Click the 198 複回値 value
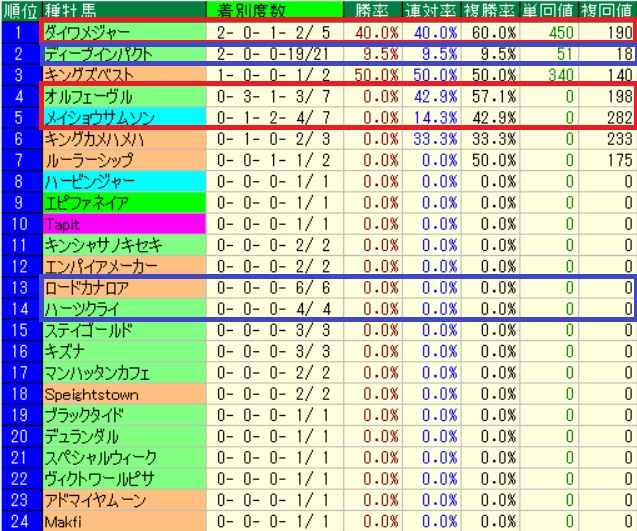637x531 pixels. (620, 97)
